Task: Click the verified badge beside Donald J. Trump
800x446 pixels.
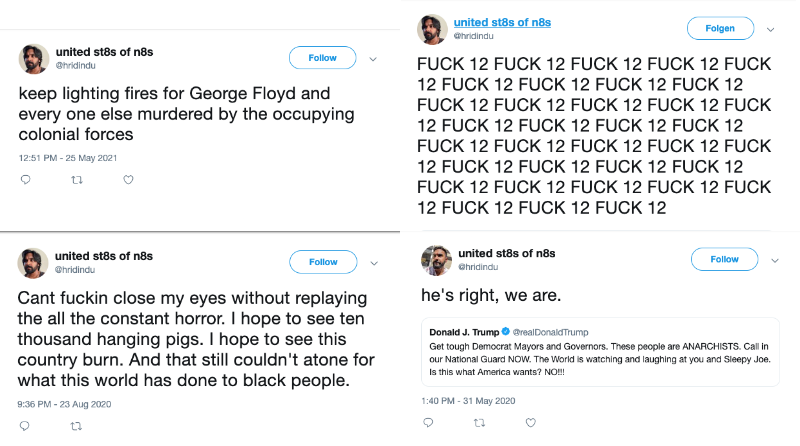Action: (x=506, y=331)
